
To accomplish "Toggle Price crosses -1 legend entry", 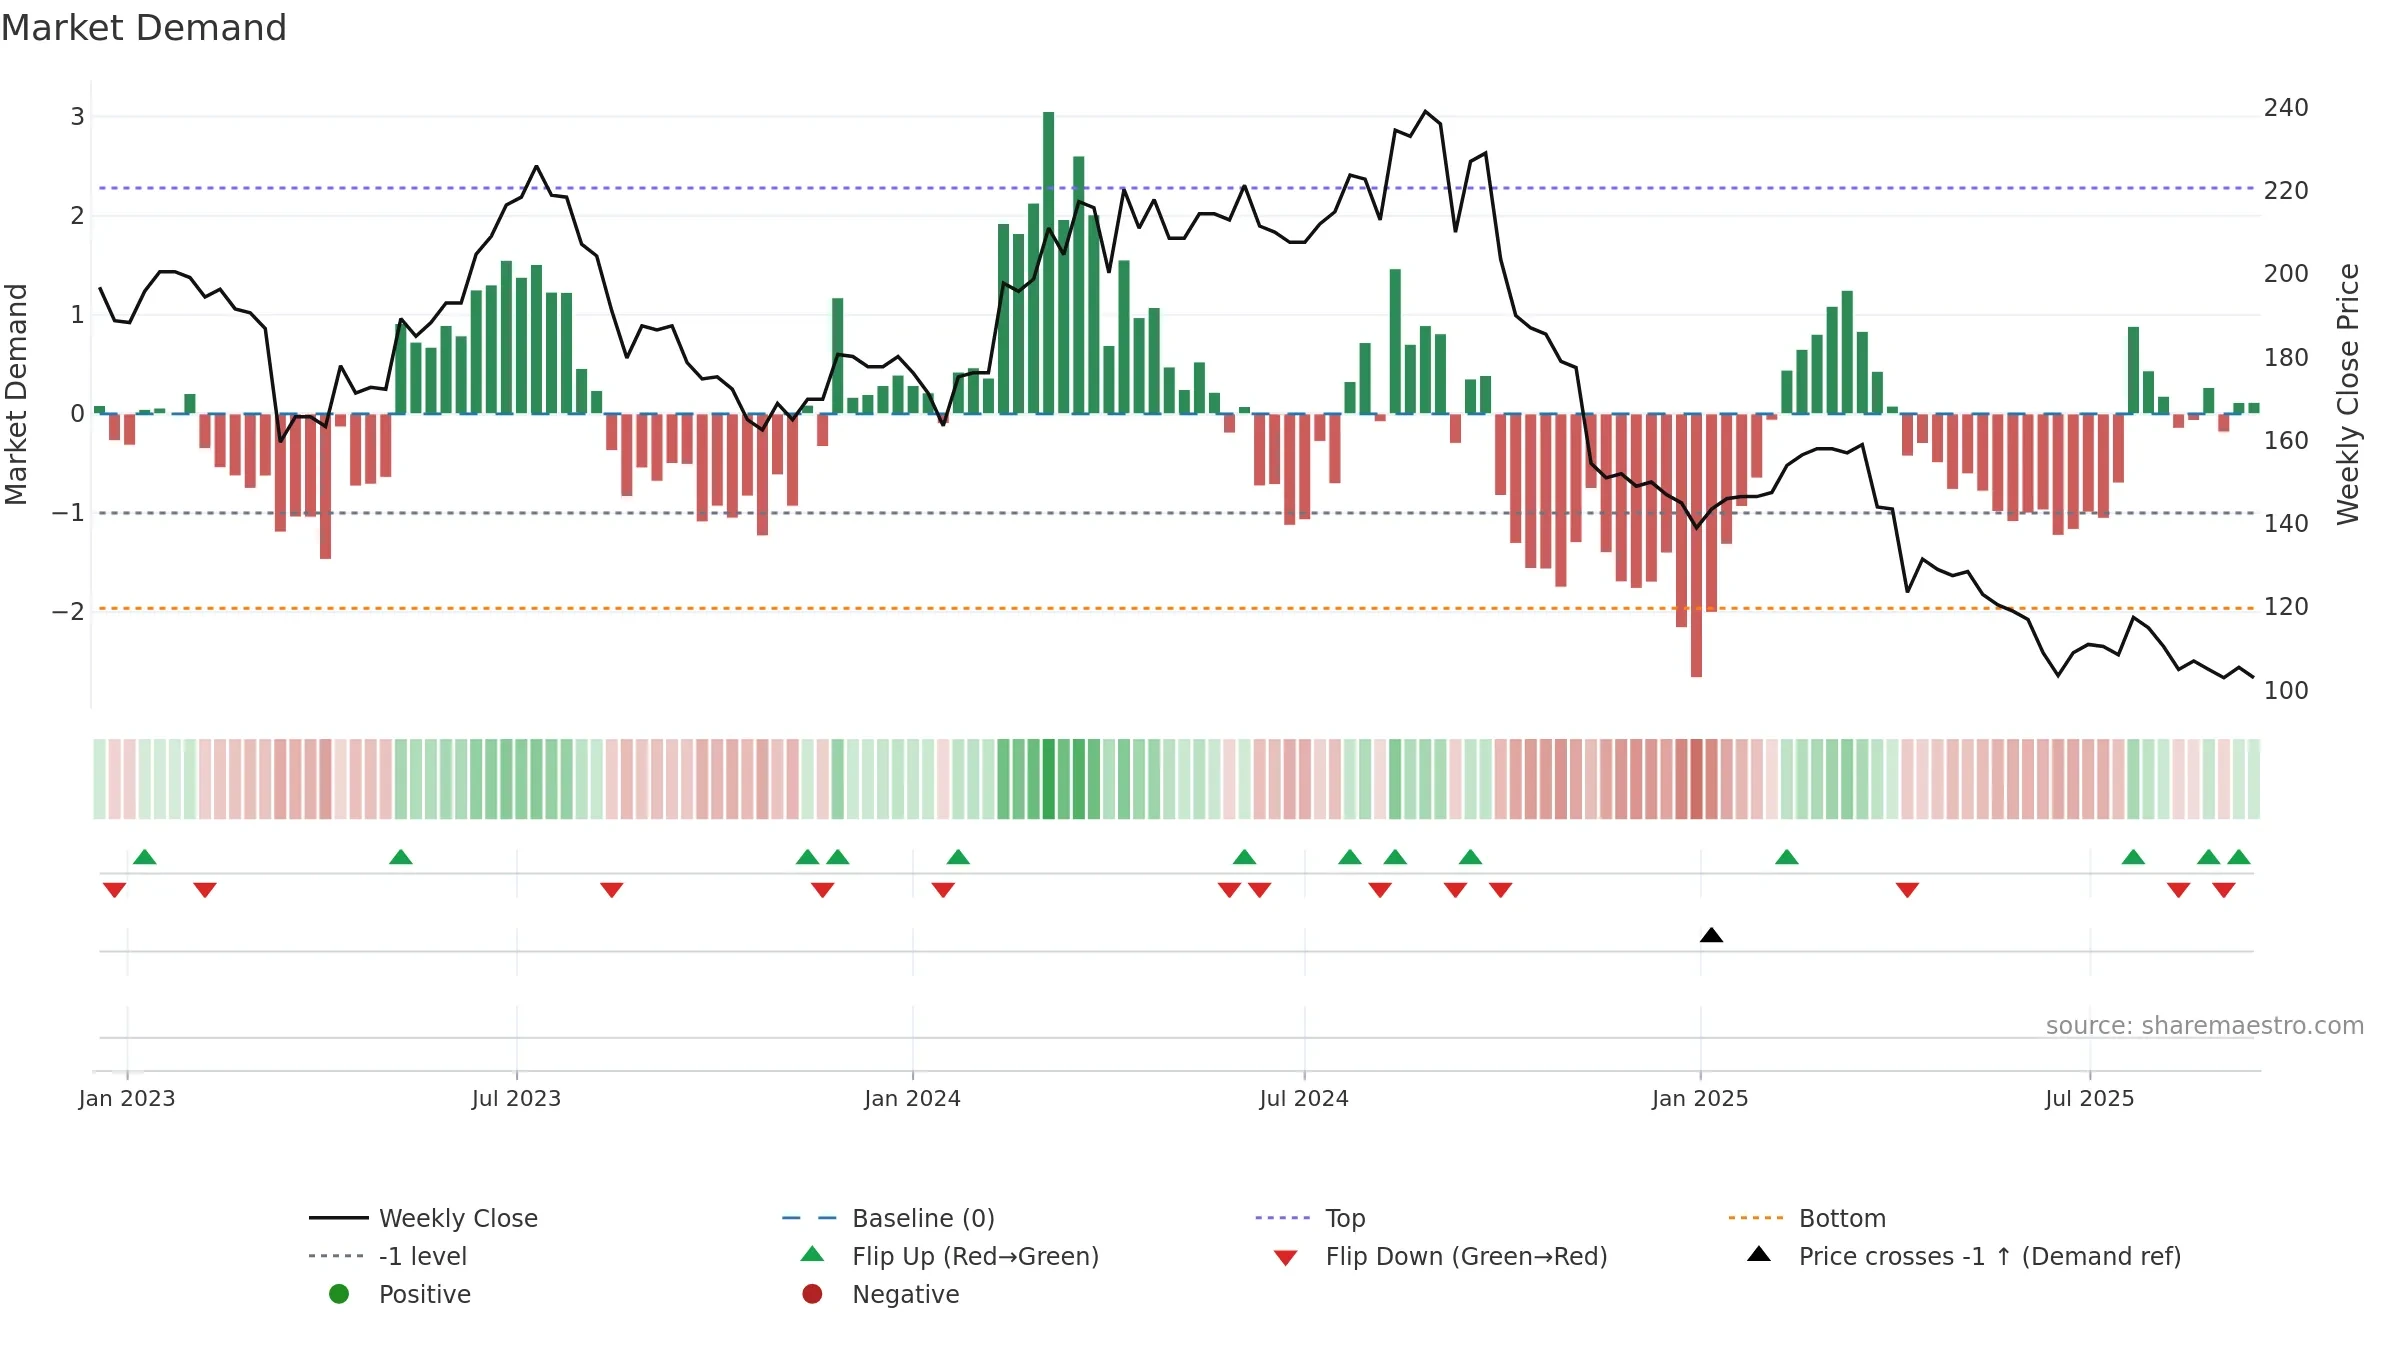I will [x=1964, y=1256].
